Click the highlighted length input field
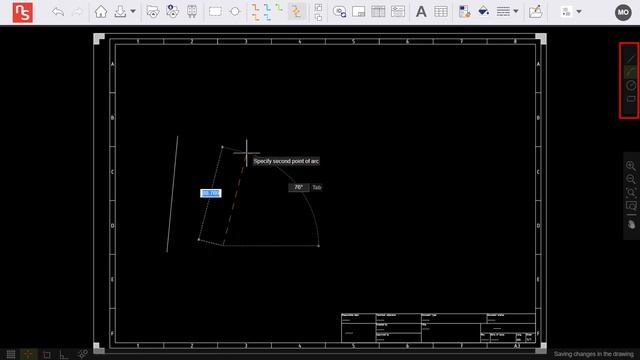Screen dimensions: 640x360 211,193
